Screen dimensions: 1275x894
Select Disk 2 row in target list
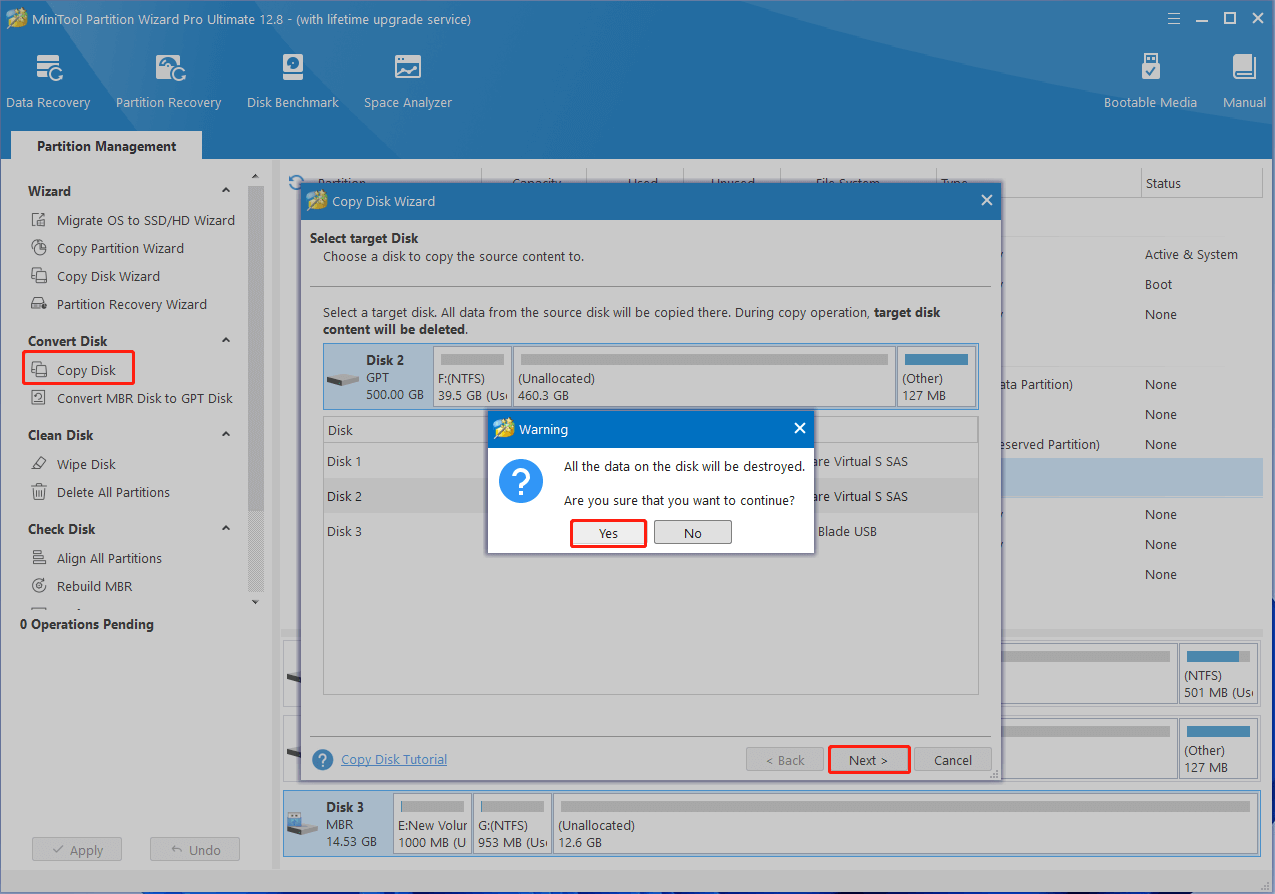coord(650,496)
